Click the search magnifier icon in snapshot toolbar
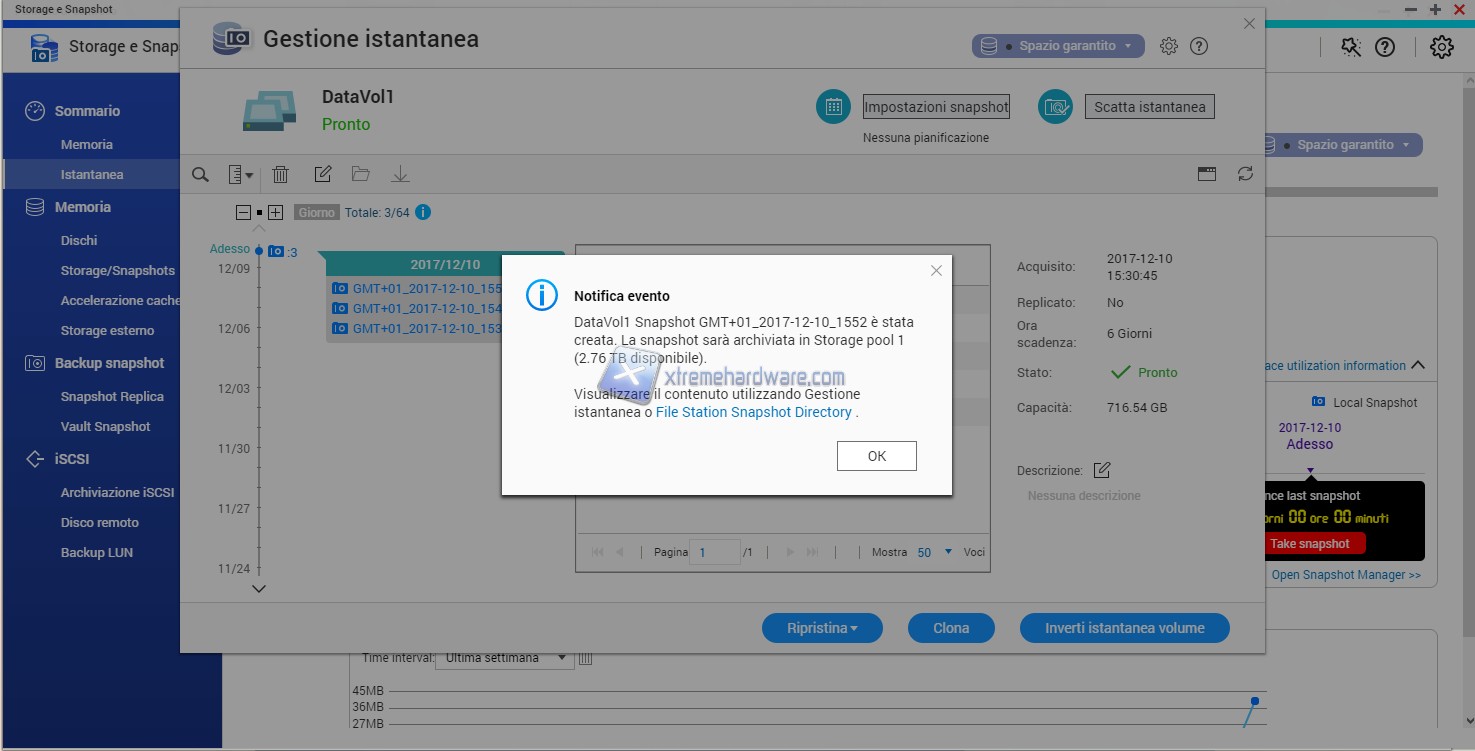1475x751 pixels. click(x=200, y=175)
